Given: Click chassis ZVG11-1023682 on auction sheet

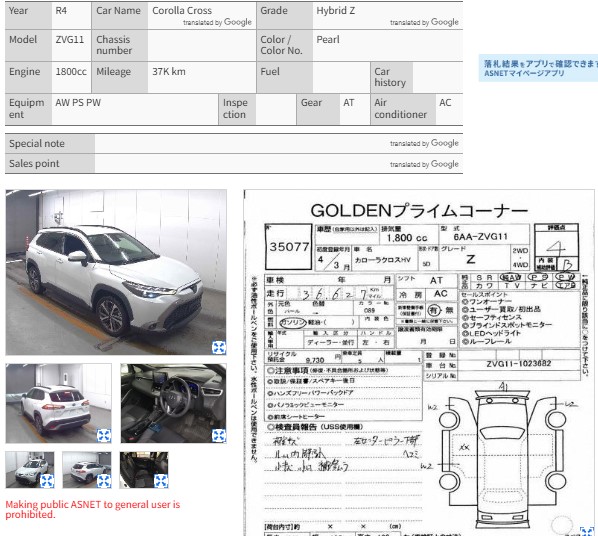Looking at the screenshot, I should coord(519,364).
